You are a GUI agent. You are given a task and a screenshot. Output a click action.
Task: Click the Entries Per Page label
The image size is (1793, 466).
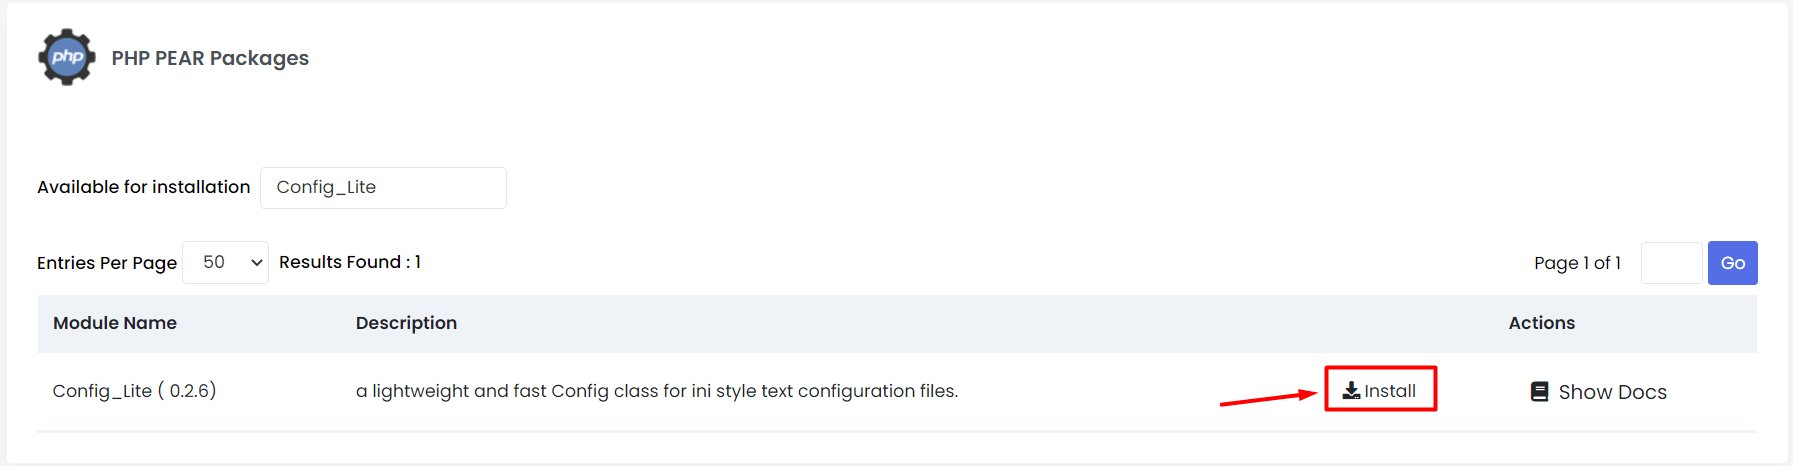tap(107, 263)
